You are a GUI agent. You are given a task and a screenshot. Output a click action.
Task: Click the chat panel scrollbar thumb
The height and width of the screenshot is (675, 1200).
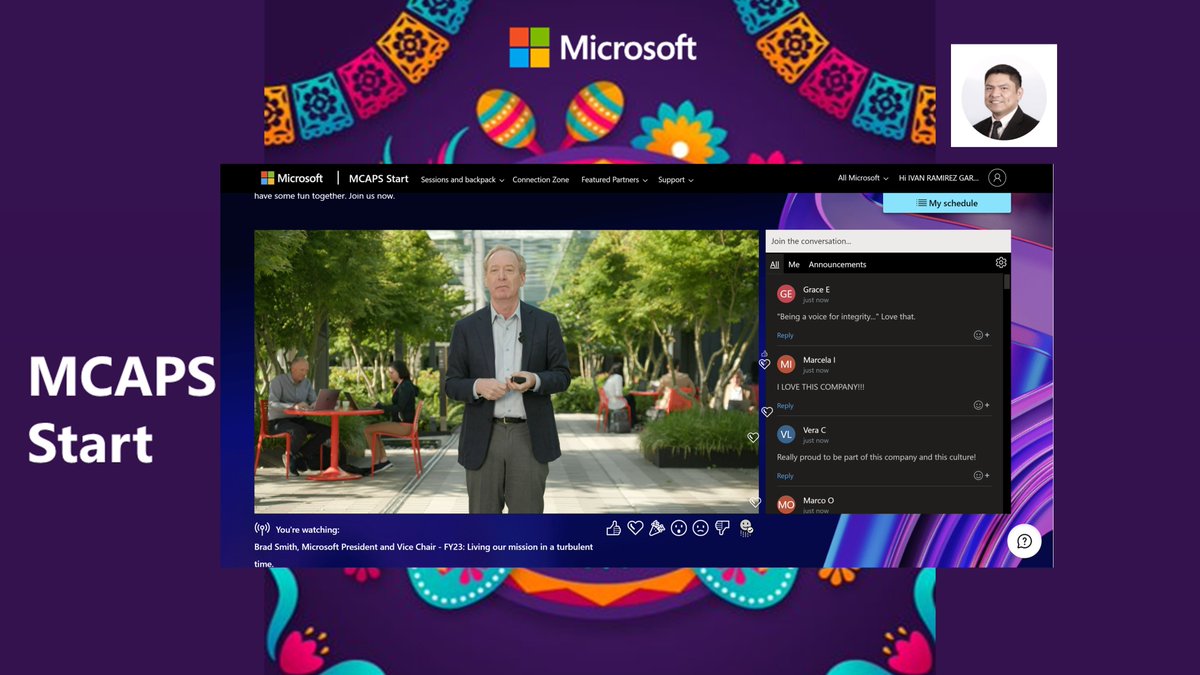click(x=1007, y=281)
